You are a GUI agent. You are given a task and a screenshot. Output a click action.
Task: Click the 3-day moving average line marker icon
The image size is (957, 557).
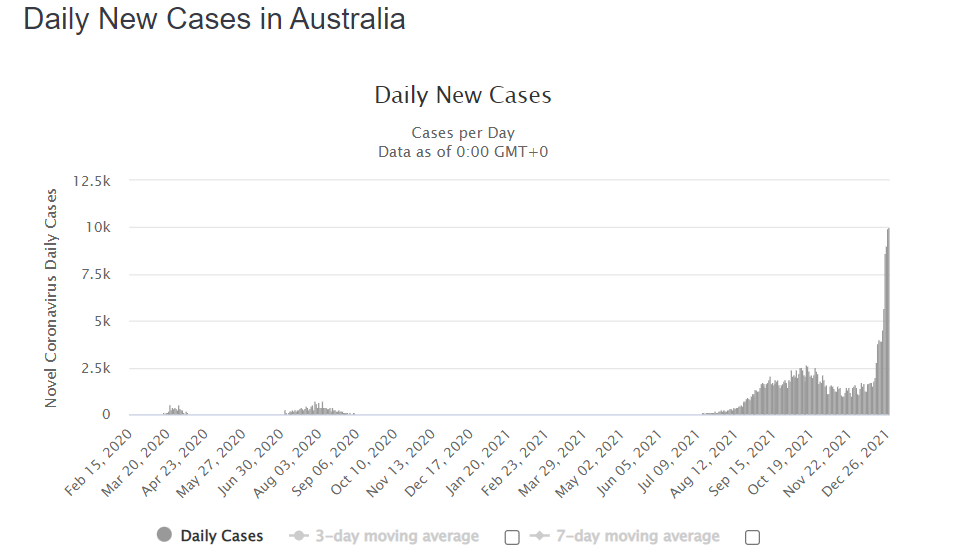[298, 536]
